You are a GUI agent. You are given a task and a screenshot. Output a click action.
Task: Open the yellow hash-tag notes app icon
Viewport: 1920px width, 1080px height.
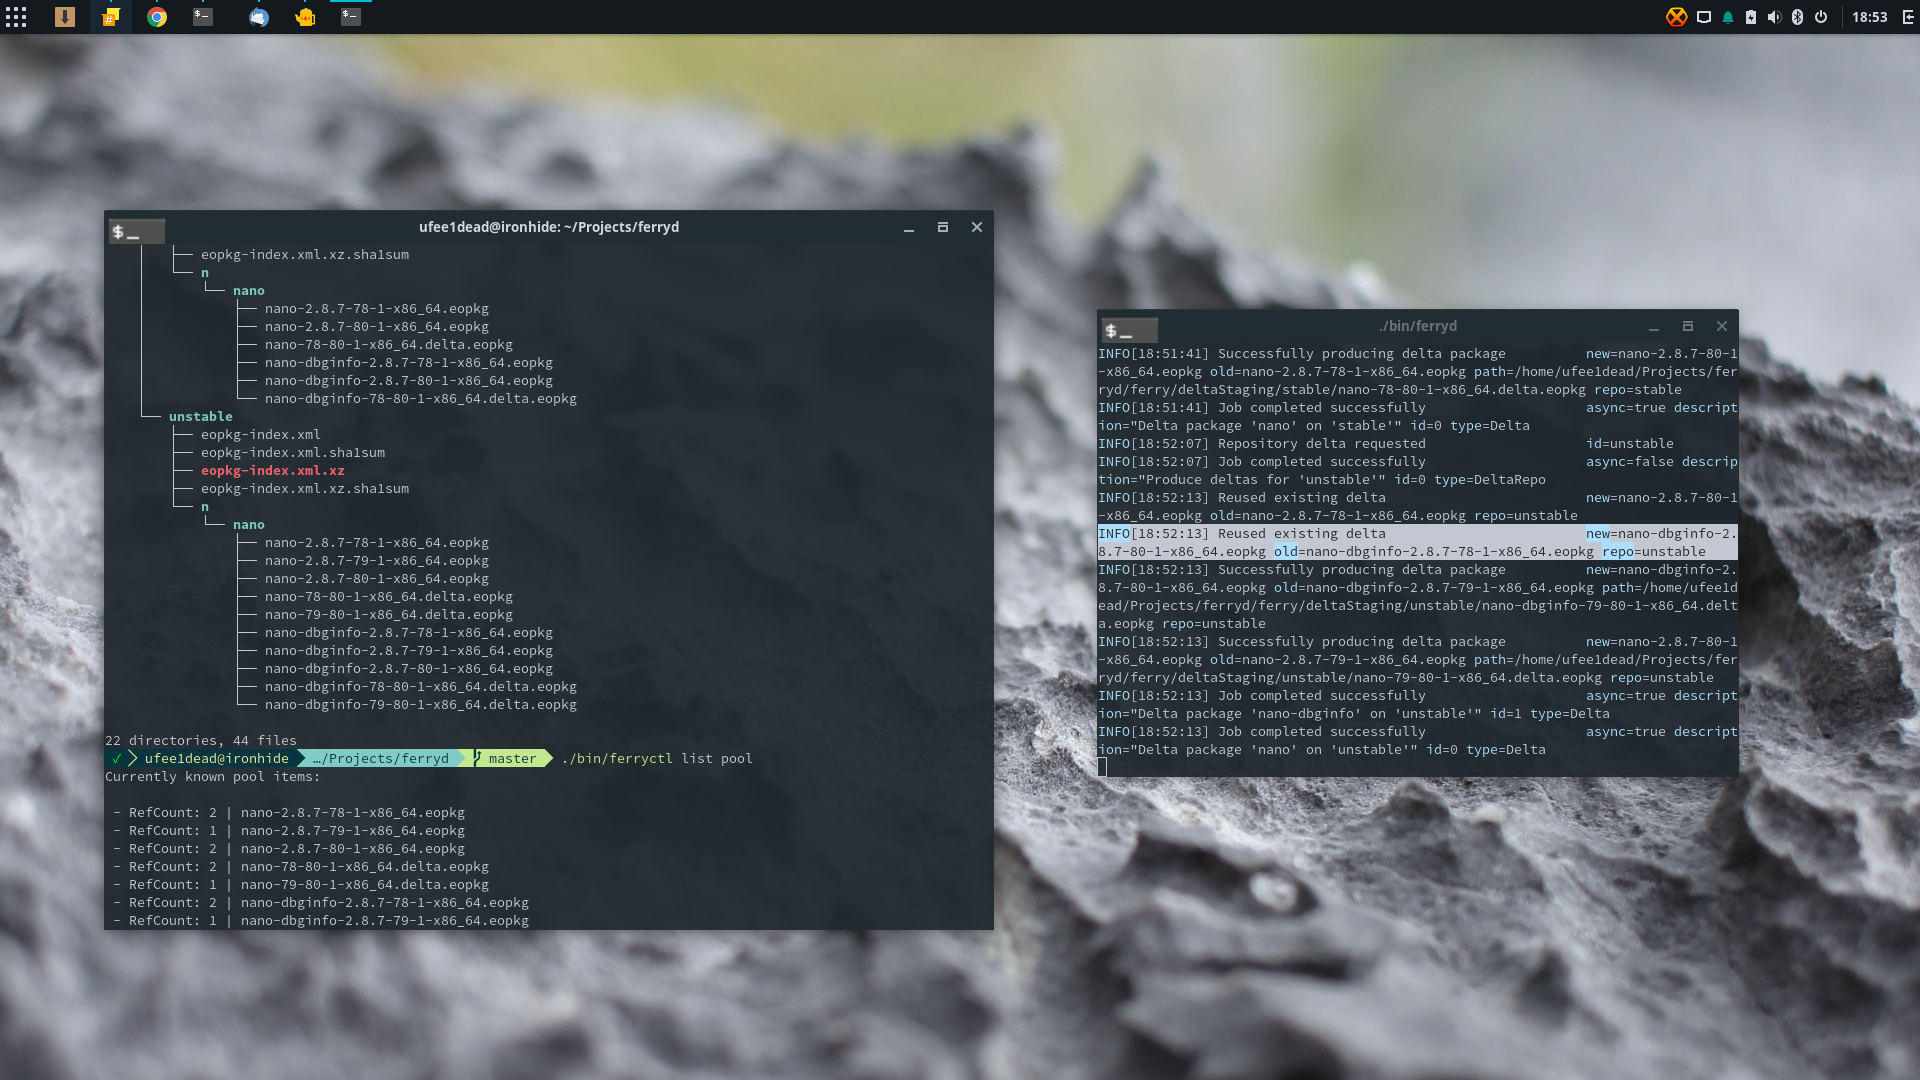click(x=111, y=17)
